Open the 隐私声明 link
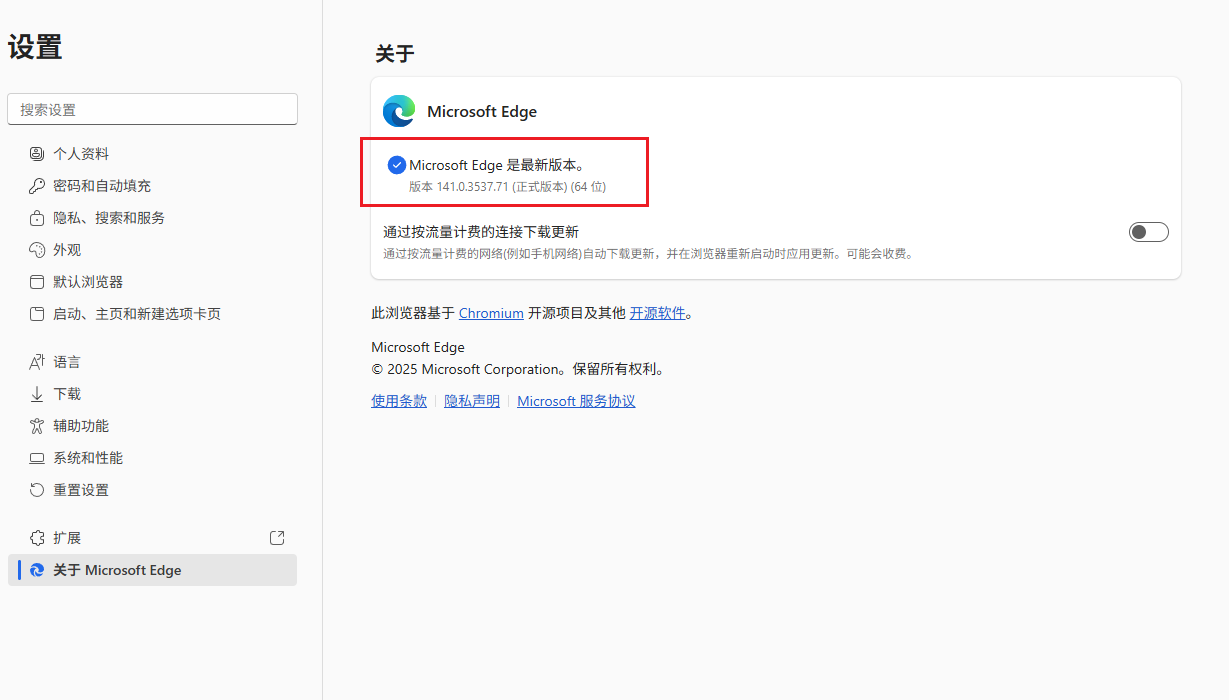 [472, 401]
